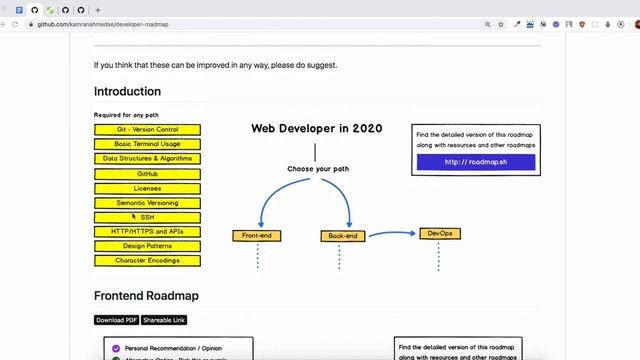Click the forward navigation arrow
This screenshot has height=360, width=640.
[2, 24]
